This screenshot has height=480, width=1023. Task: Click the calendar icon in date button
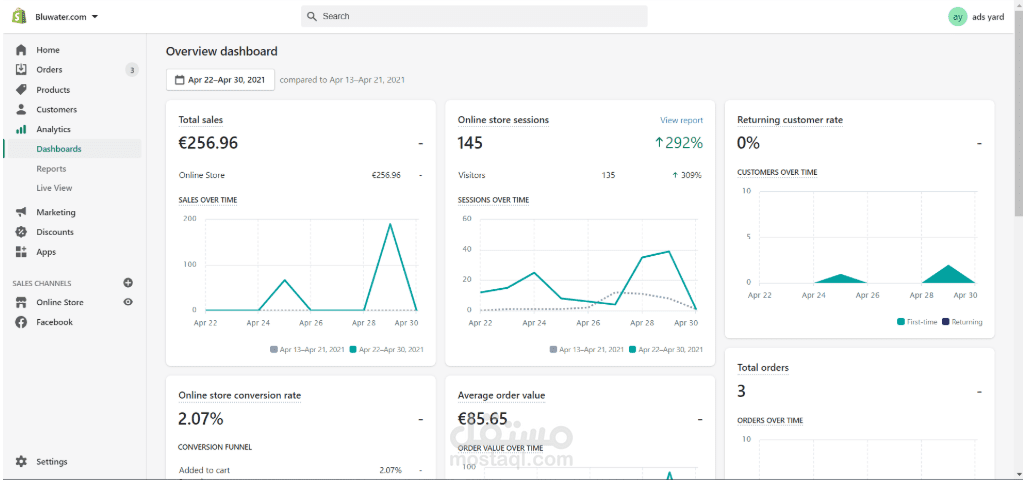click(179, 80)
